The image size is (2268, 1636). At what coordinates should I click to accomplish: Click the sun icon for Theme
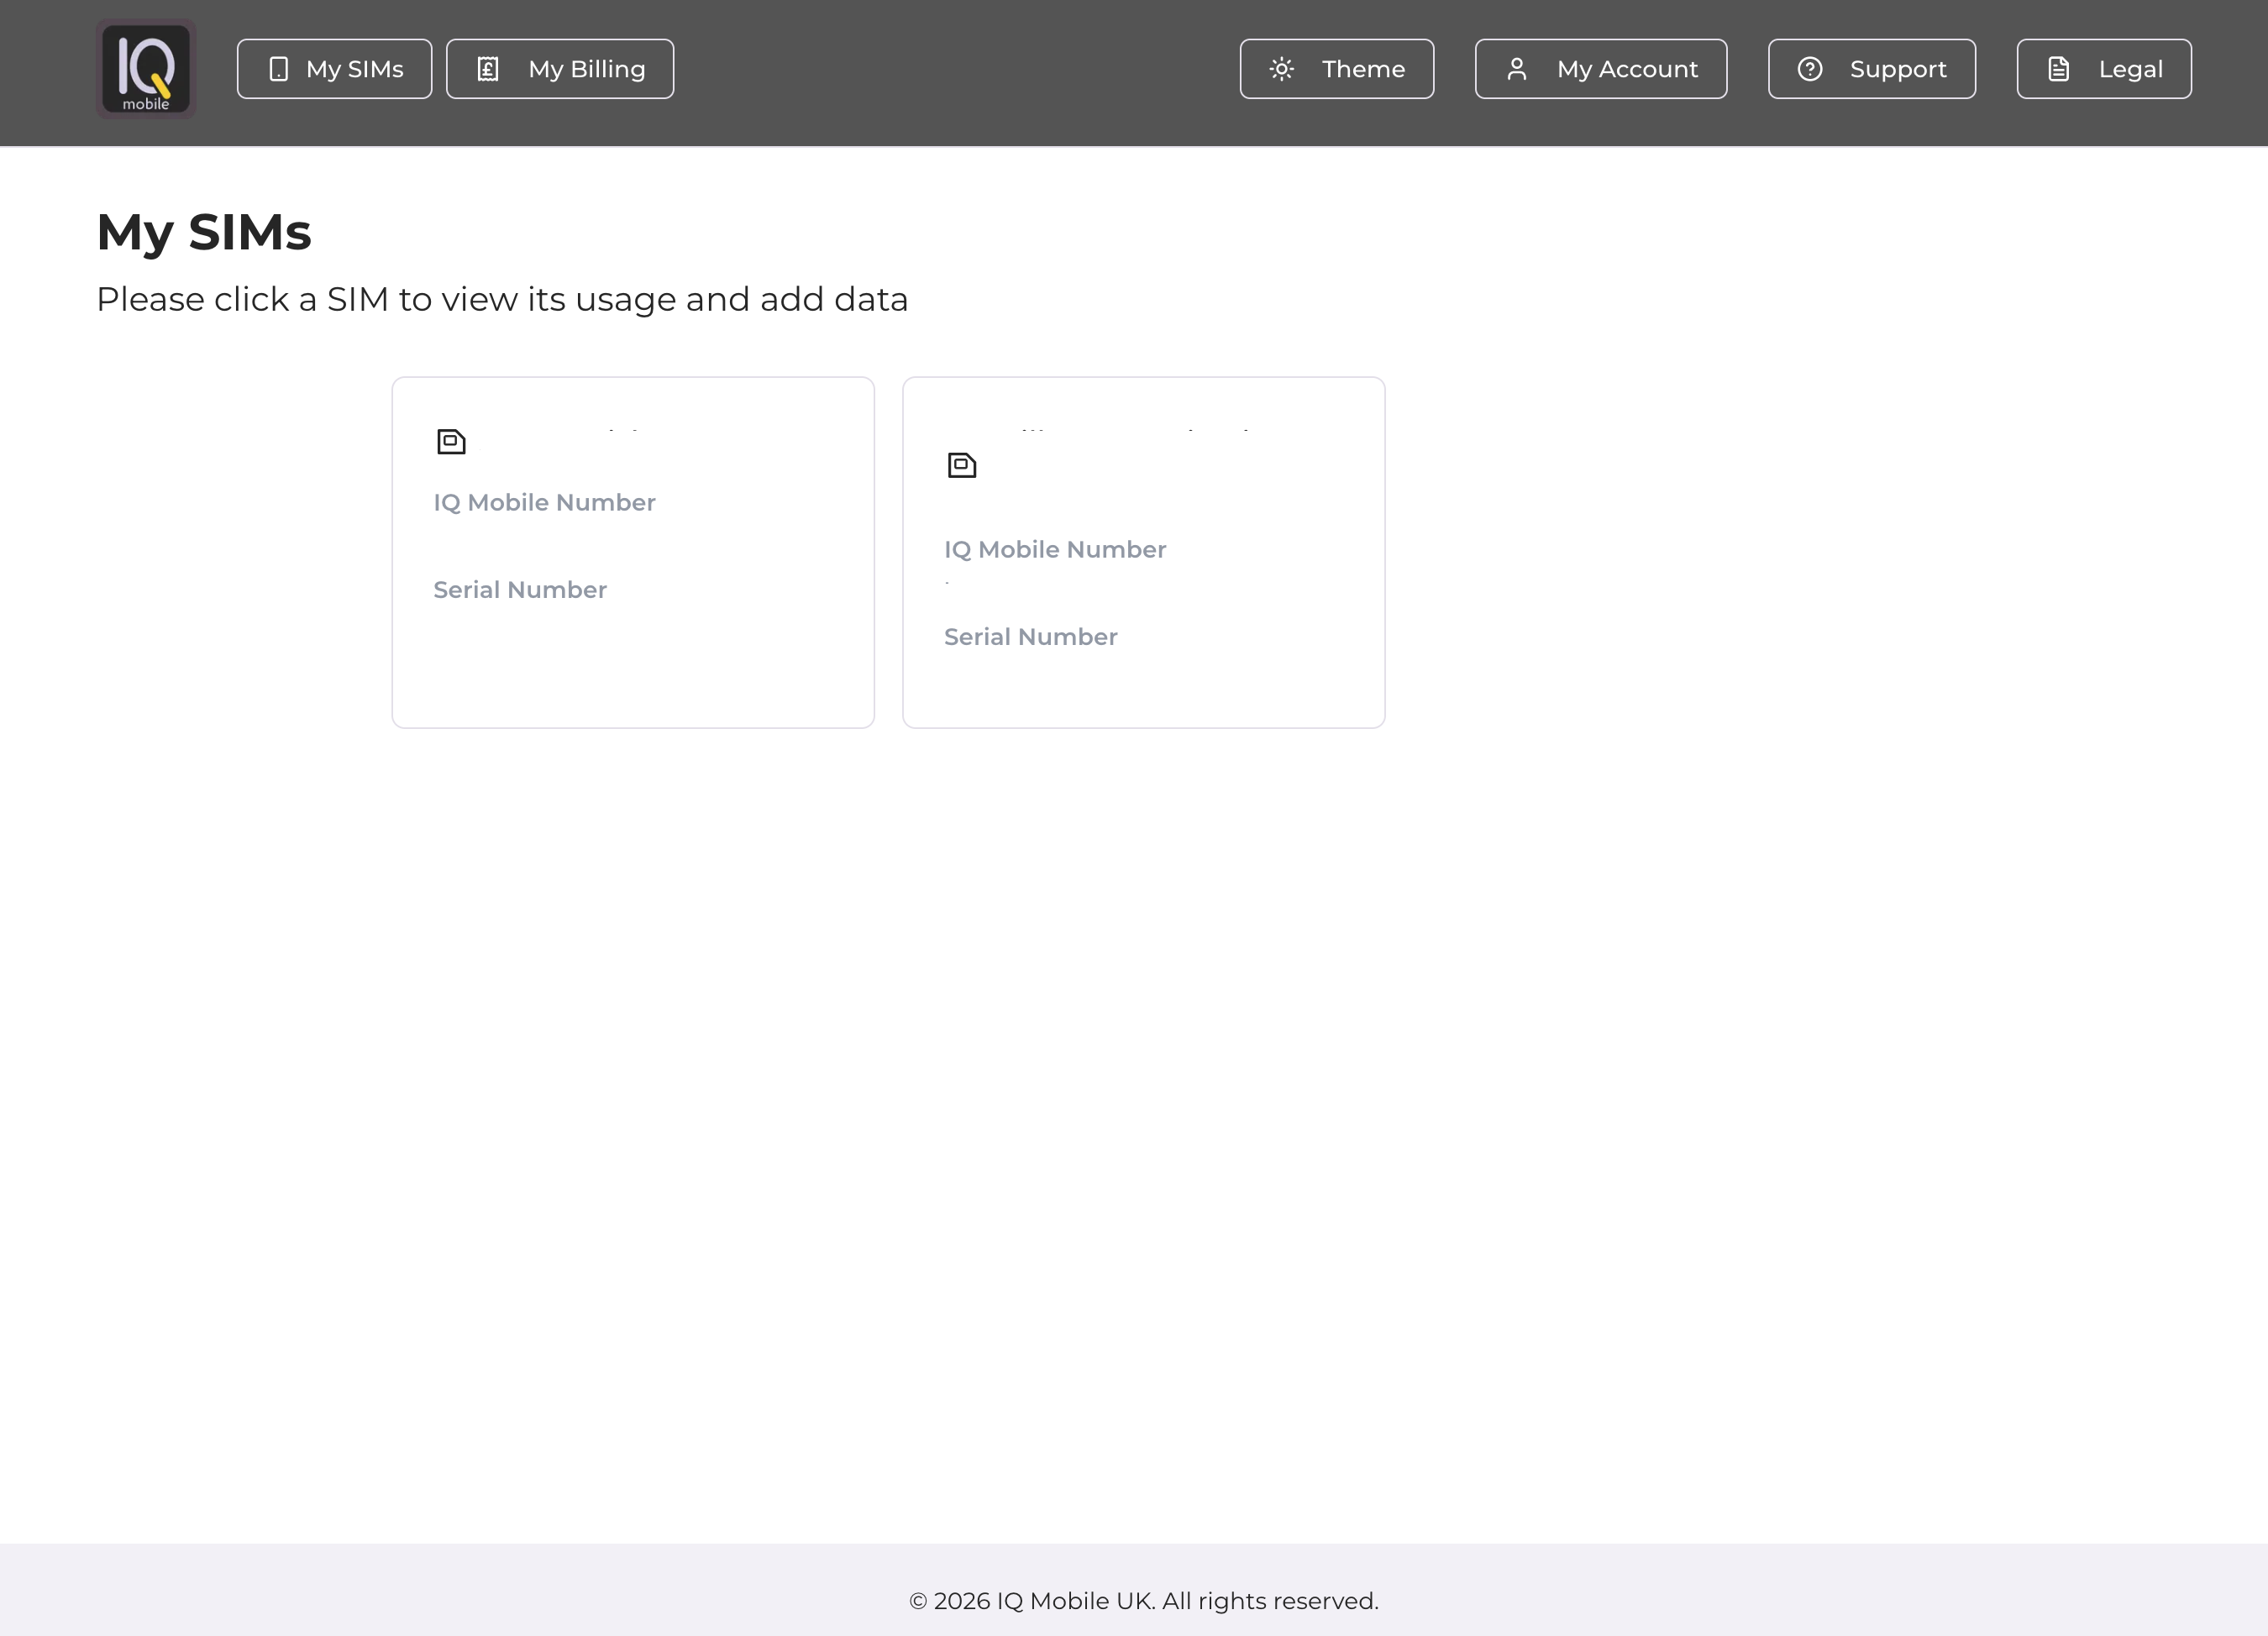[x=1282, y=69]
